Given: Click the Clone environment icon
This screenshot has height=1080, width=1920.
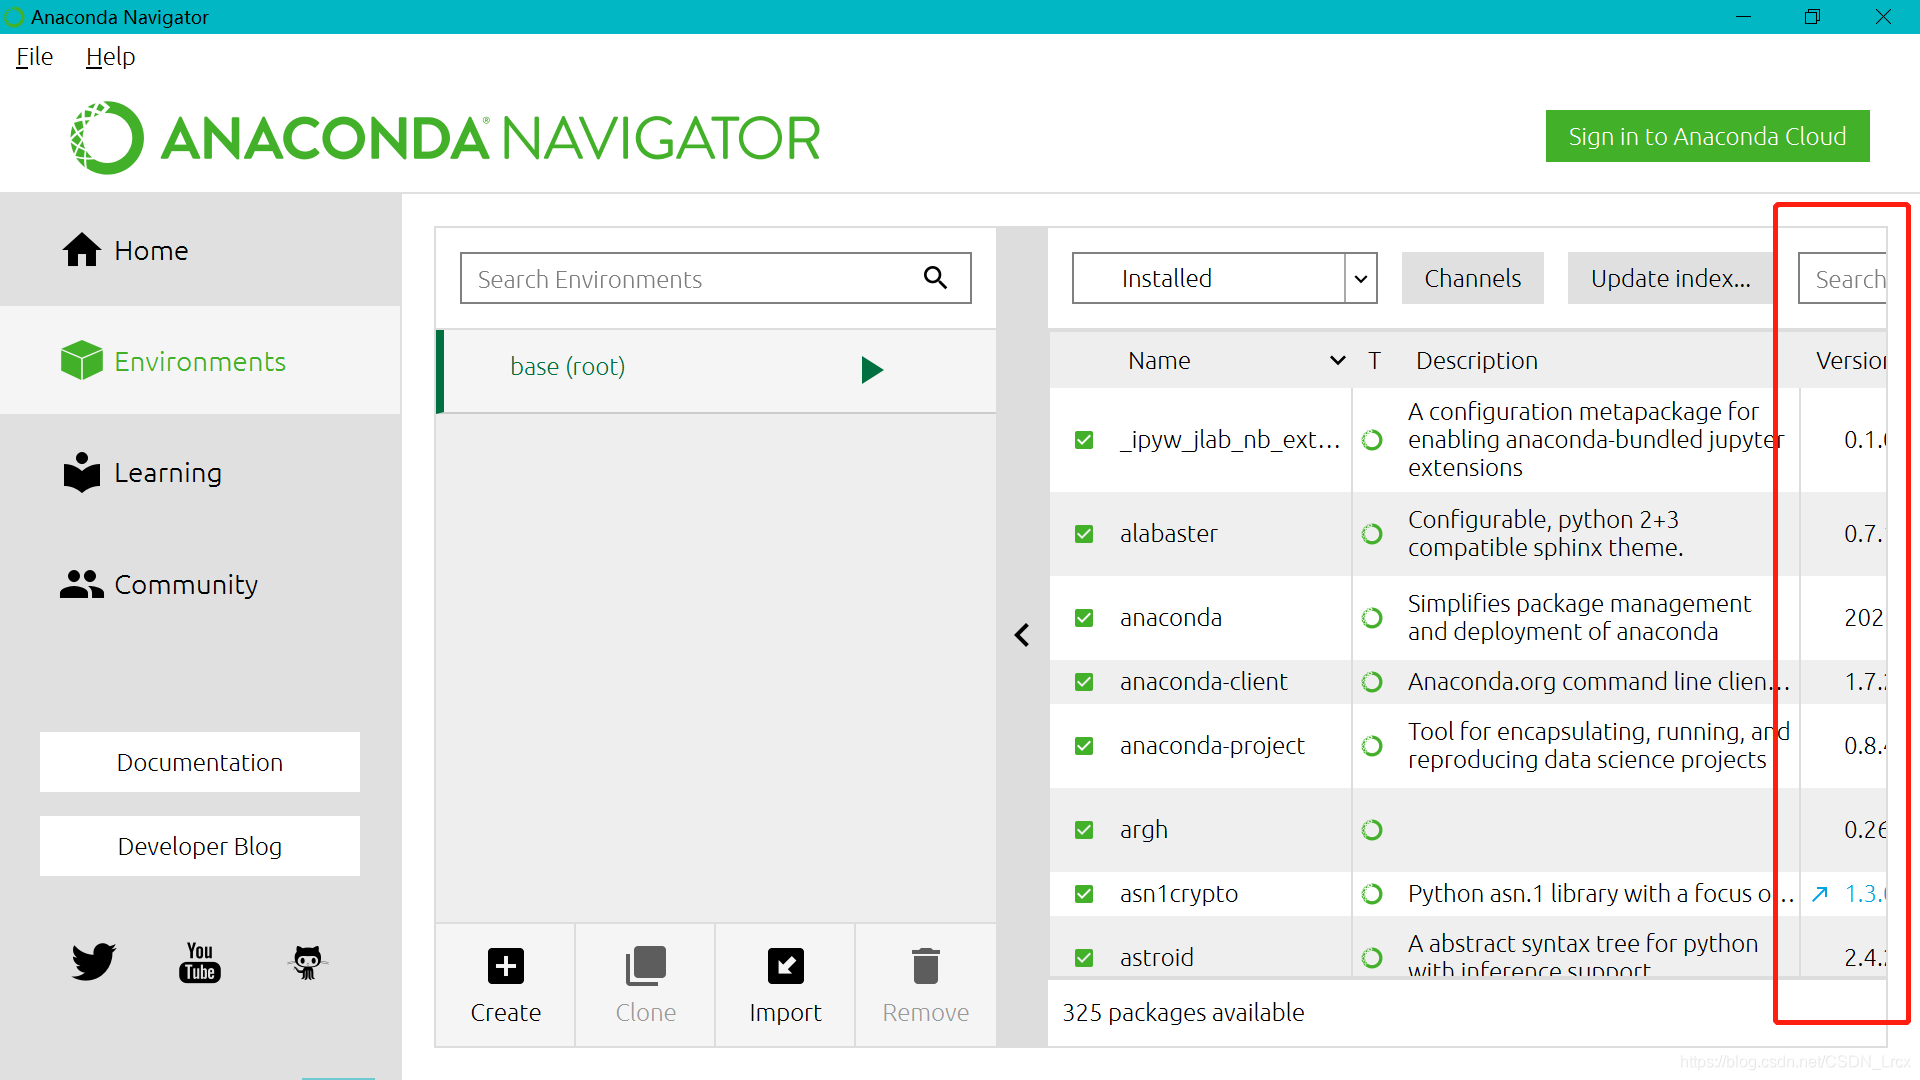Looking at the screenshot, I should [646, 966].
